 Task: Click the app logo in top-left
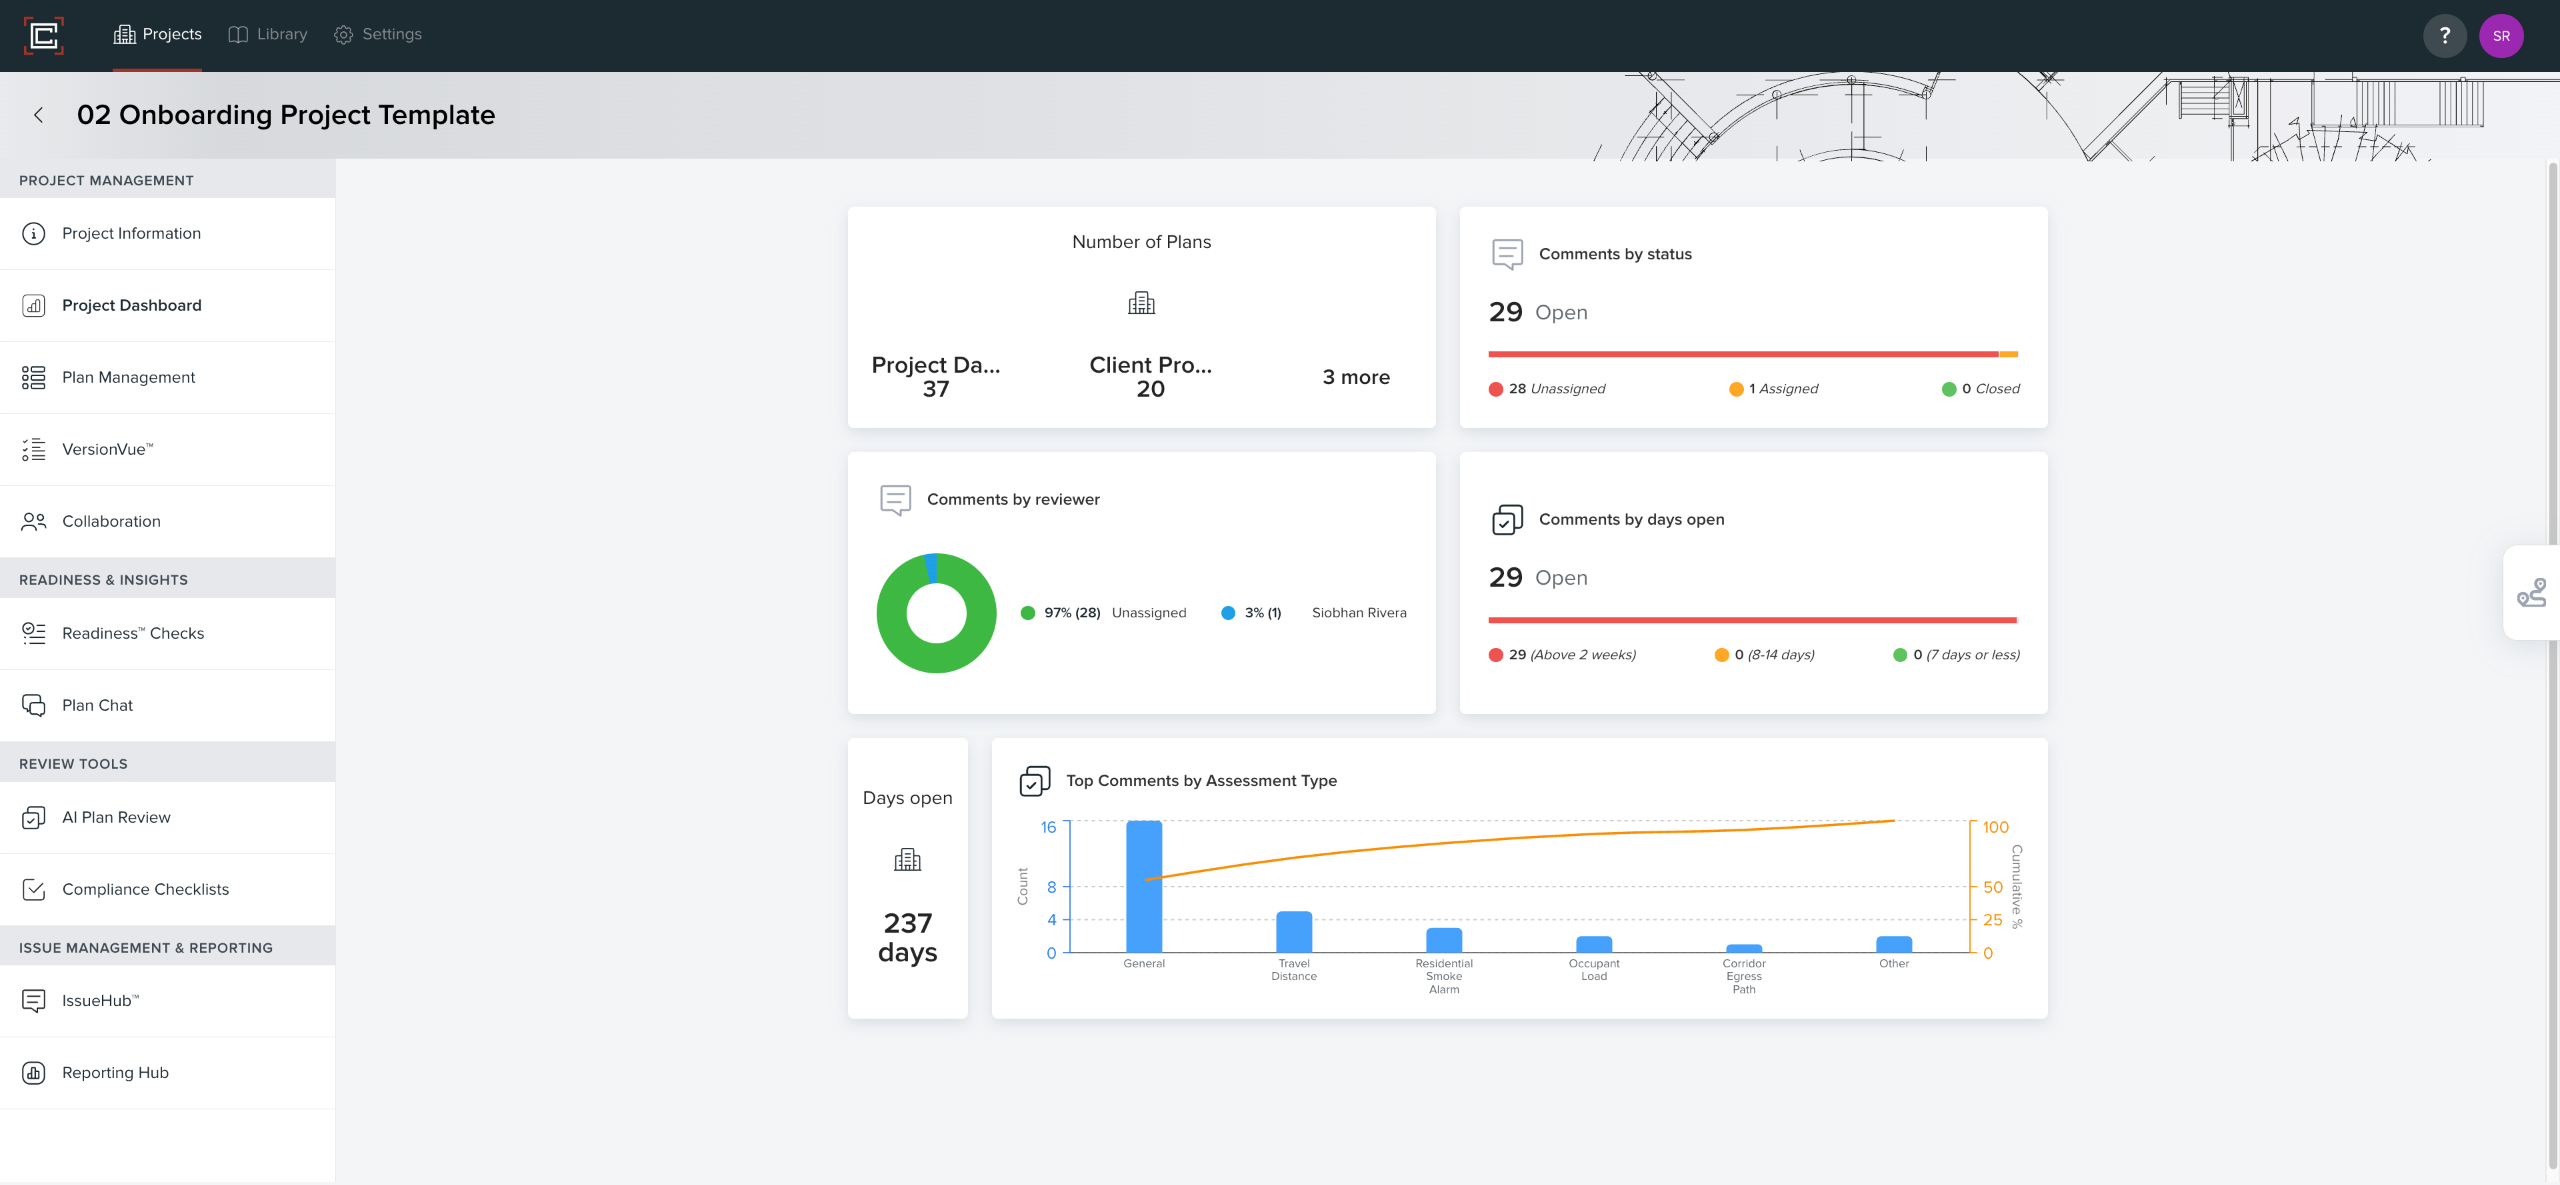tap(43, 36)
